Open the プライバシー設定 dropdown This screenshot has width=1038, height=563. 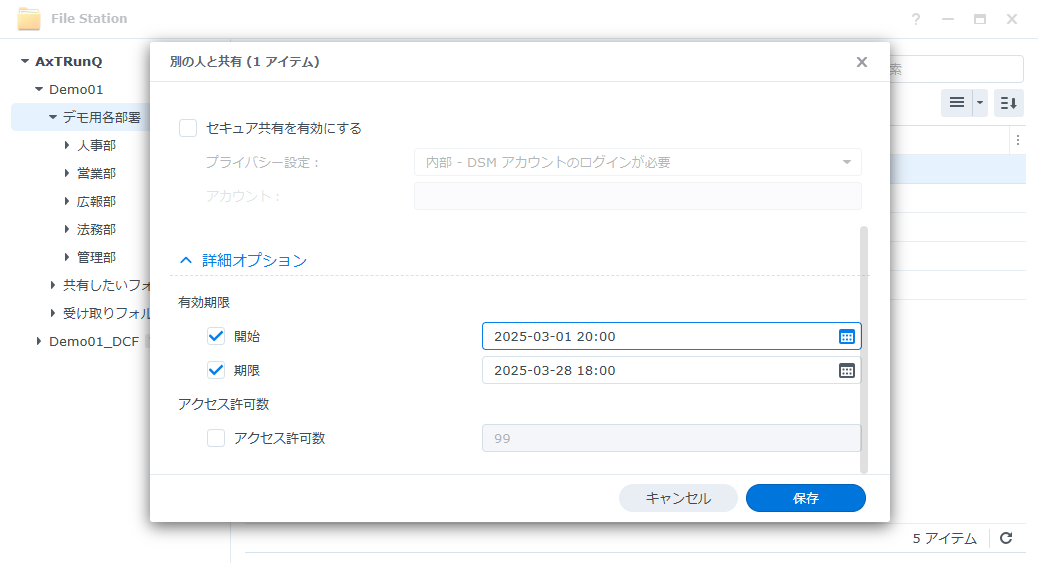click(x=637, y=162)
